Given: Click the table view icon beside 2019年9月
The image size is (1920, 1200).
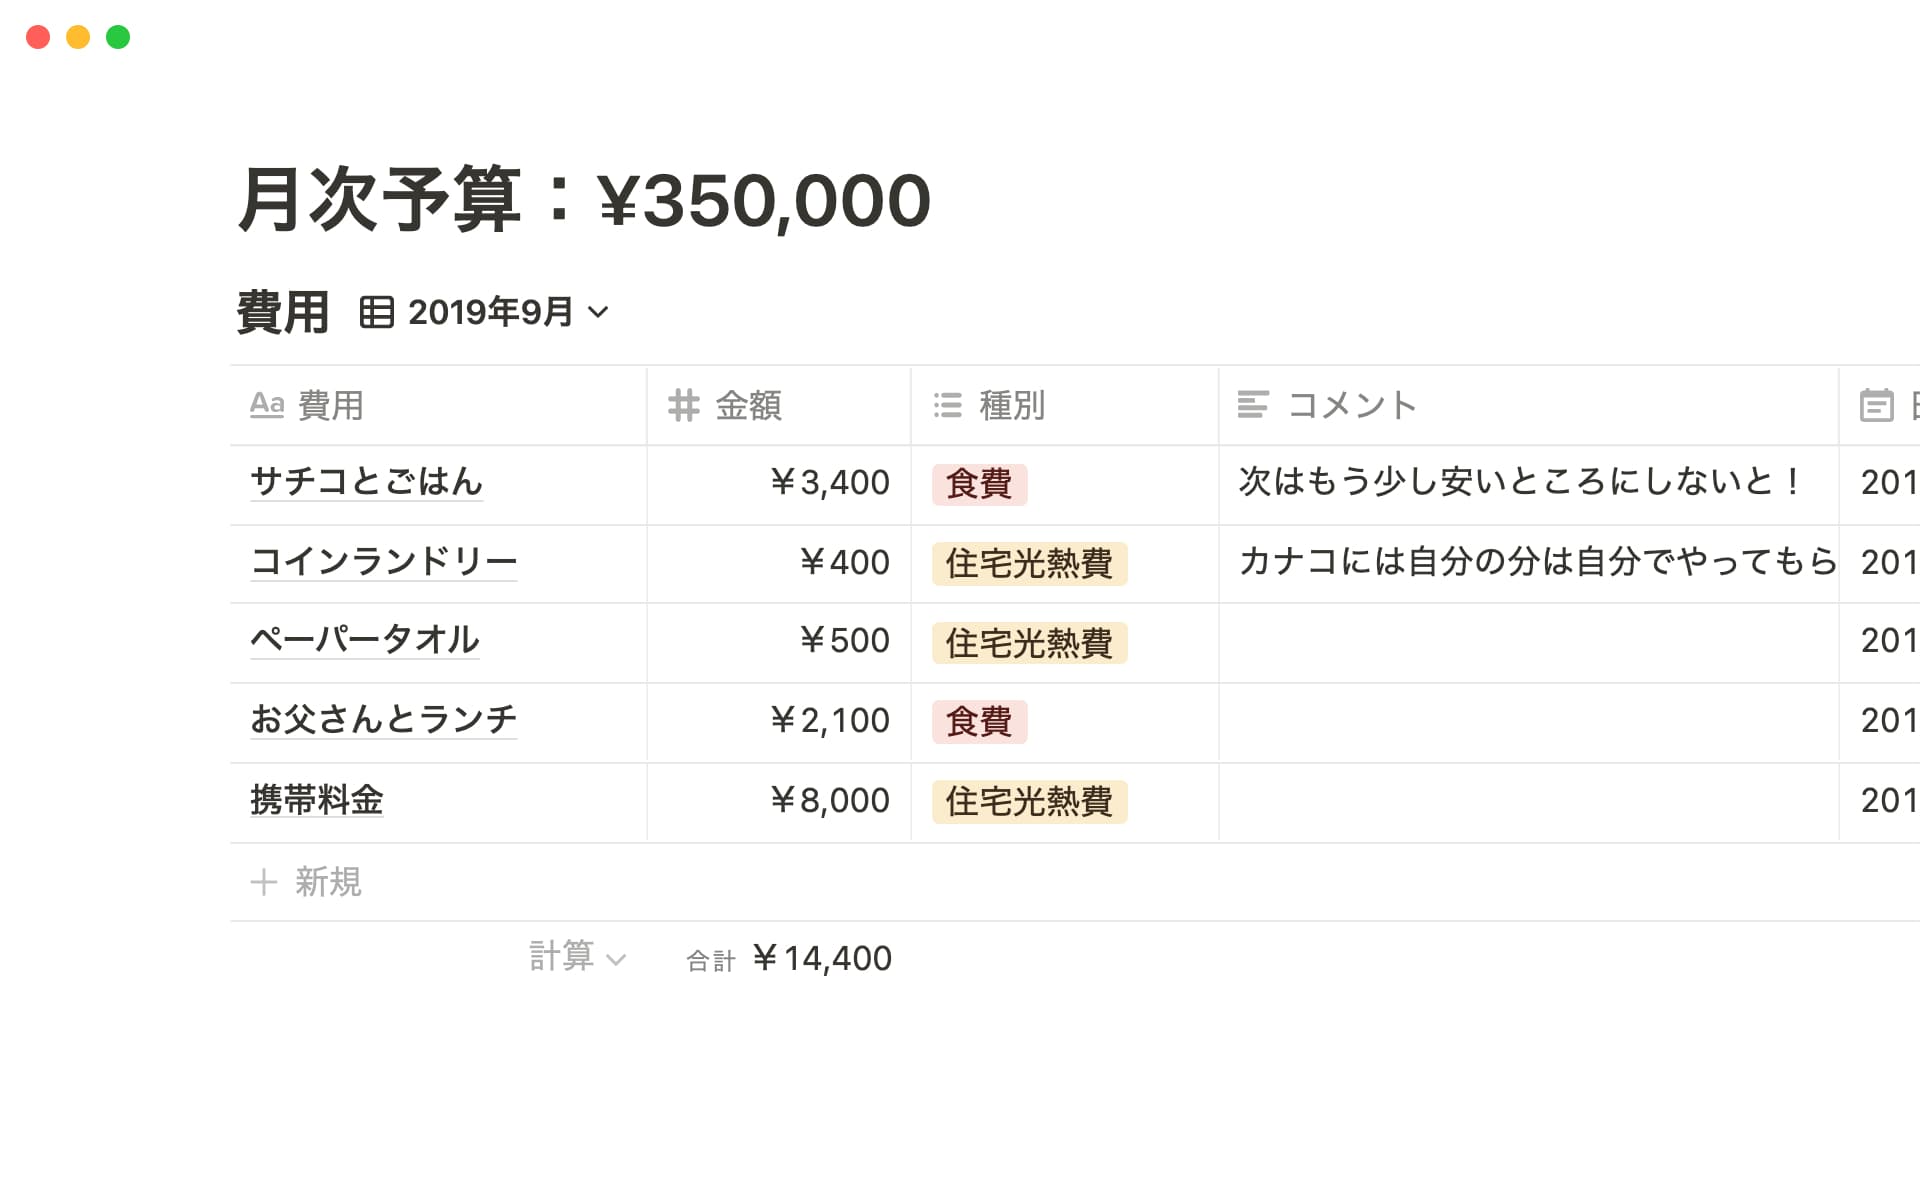Looking at the screenshot, I should tap(376, 312).
